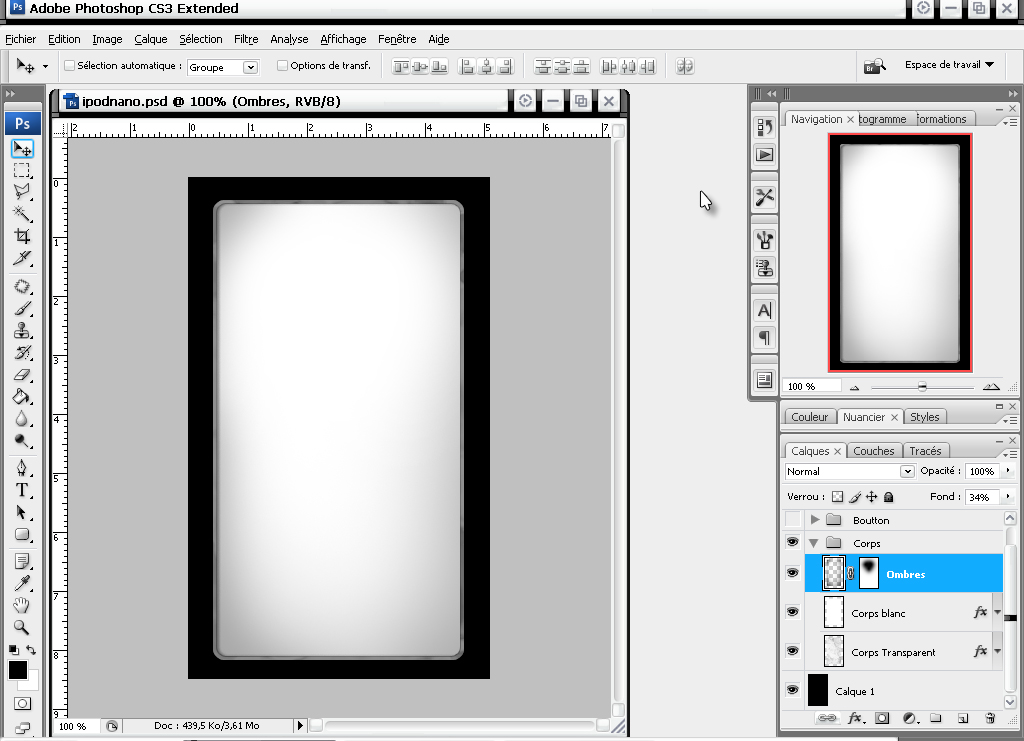This screenshot has width=1024, height=741.
Task: Open Espace de travail menu
Action: coord(949,65)
